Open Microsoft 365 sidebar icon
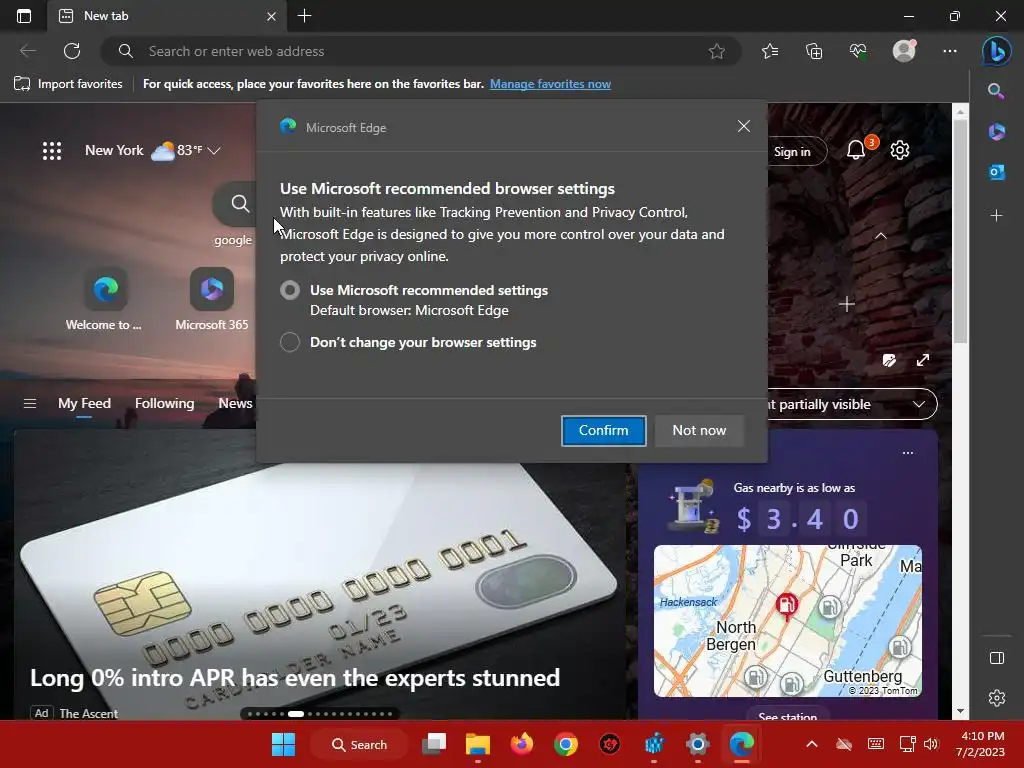 (997, 131)
